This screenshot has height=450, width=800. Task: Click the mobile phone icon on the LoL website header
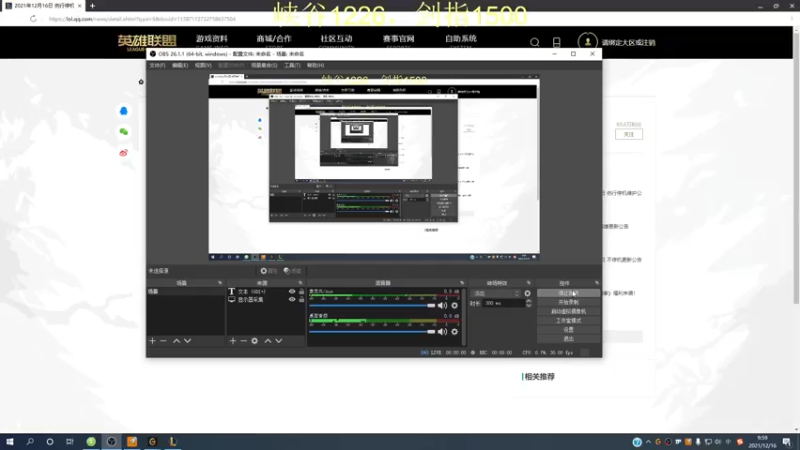(557, 42)
